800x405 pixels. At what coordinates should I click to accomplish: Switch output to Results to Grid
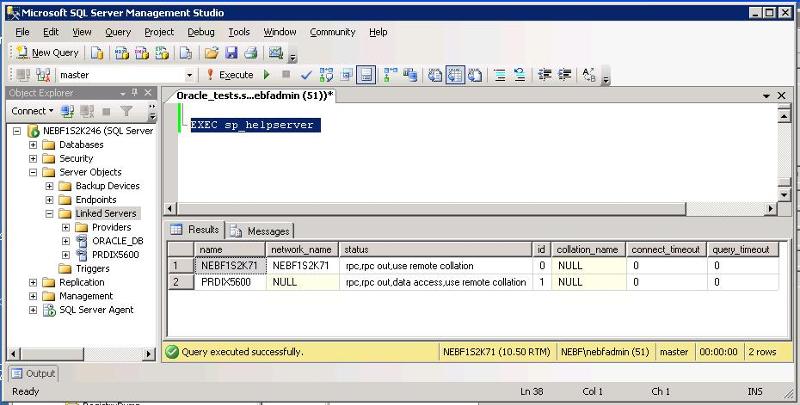click(x=455, y=75)
